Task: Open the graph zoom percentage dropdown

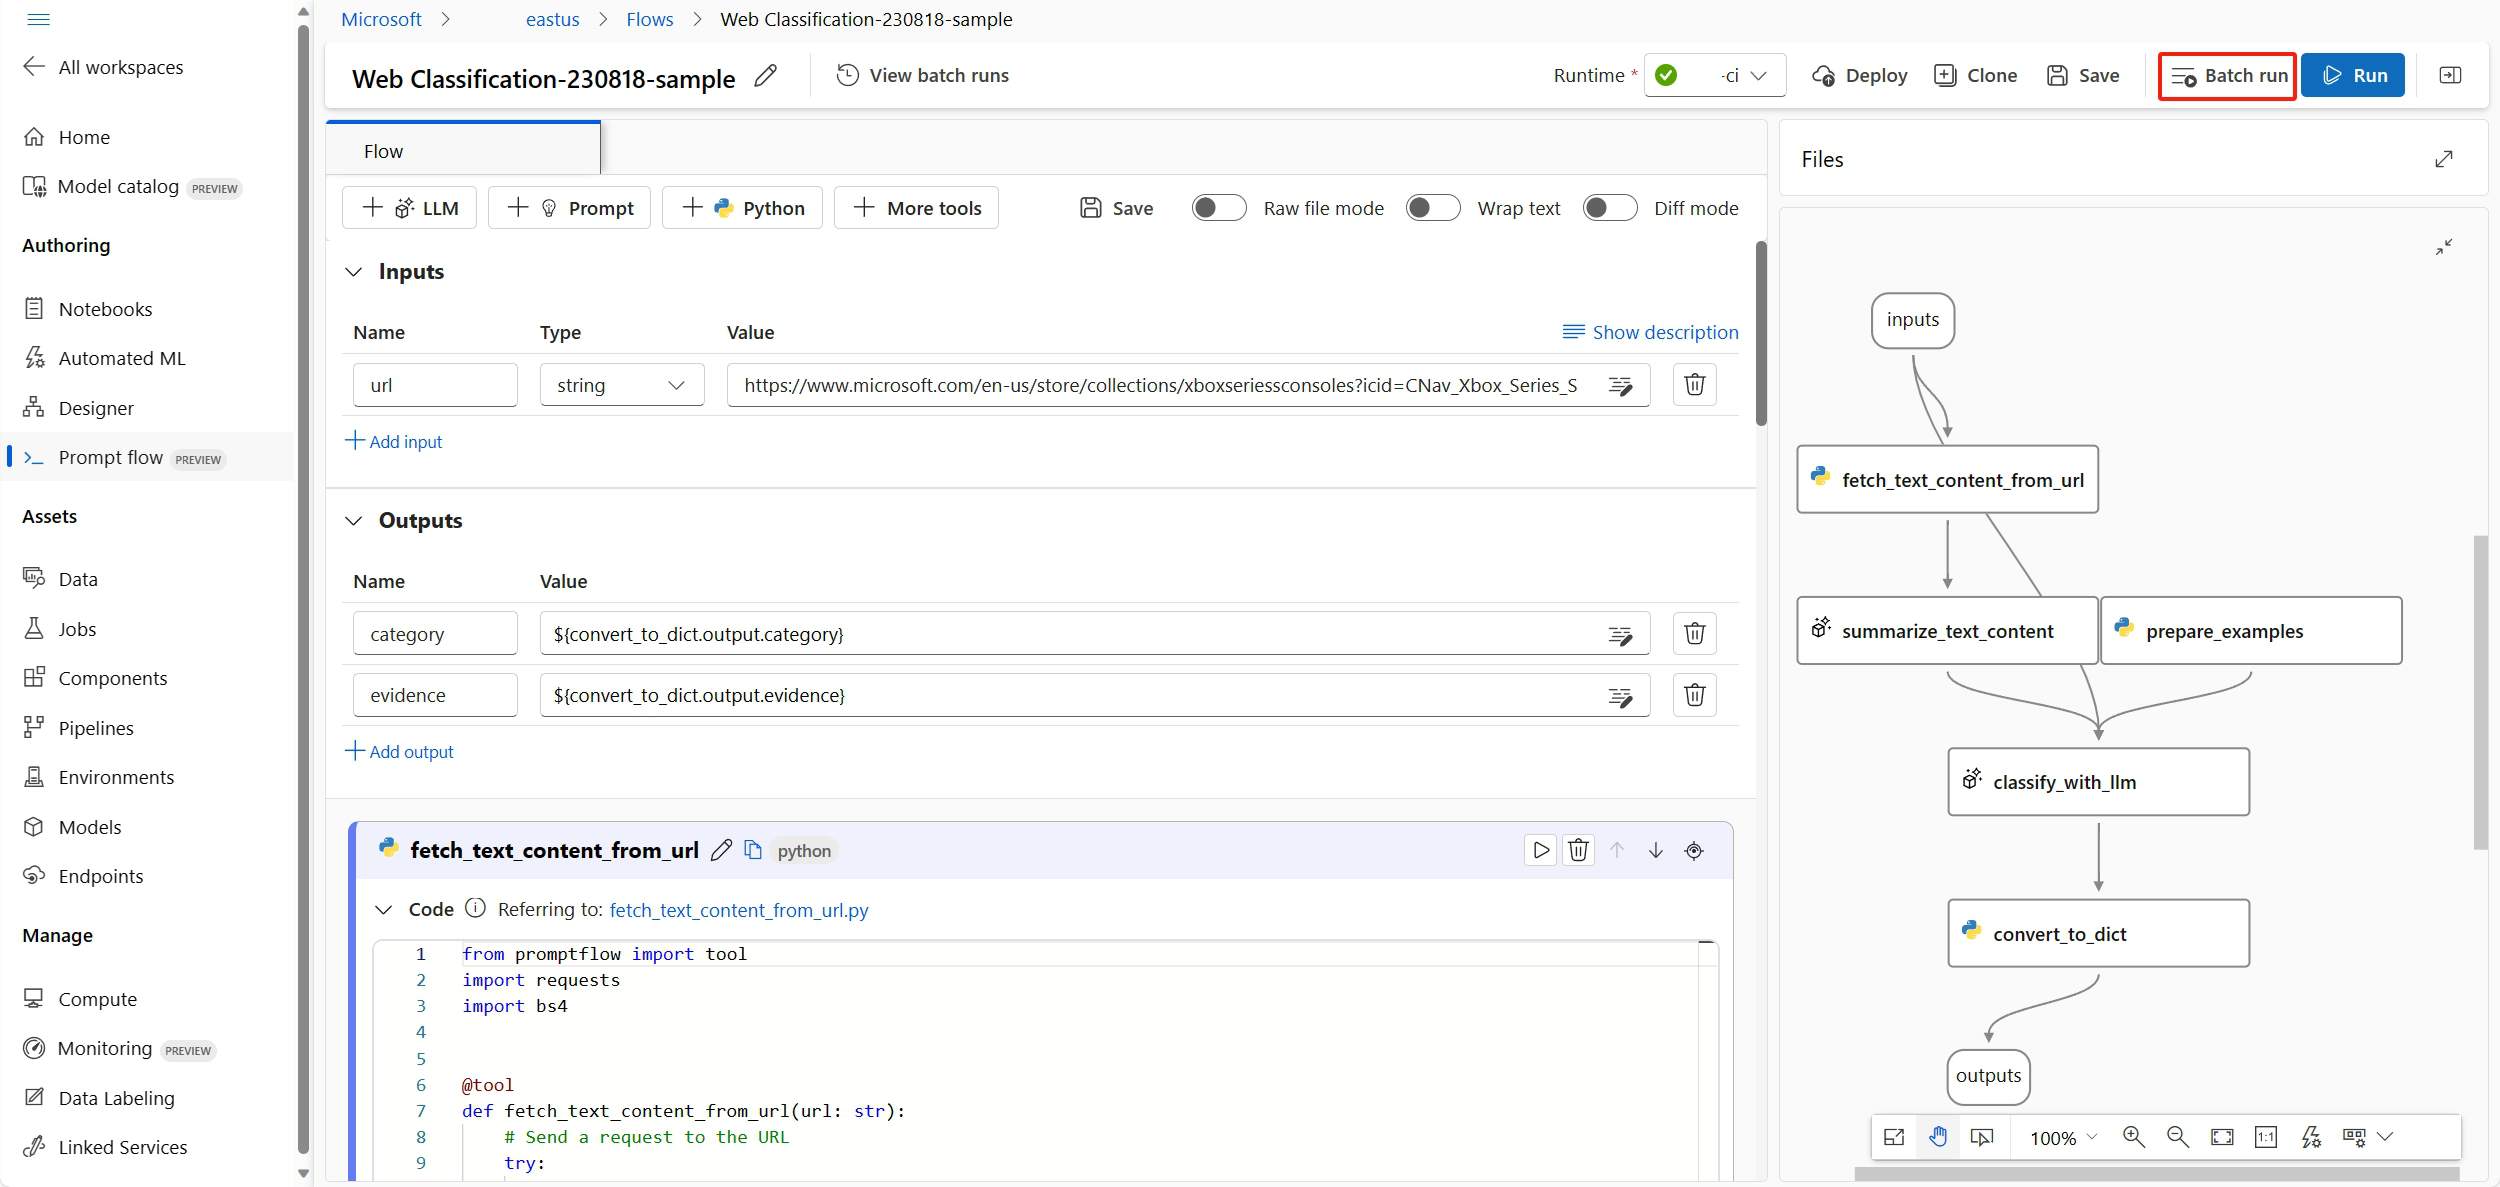Action: click(x=2064, y=1138)
